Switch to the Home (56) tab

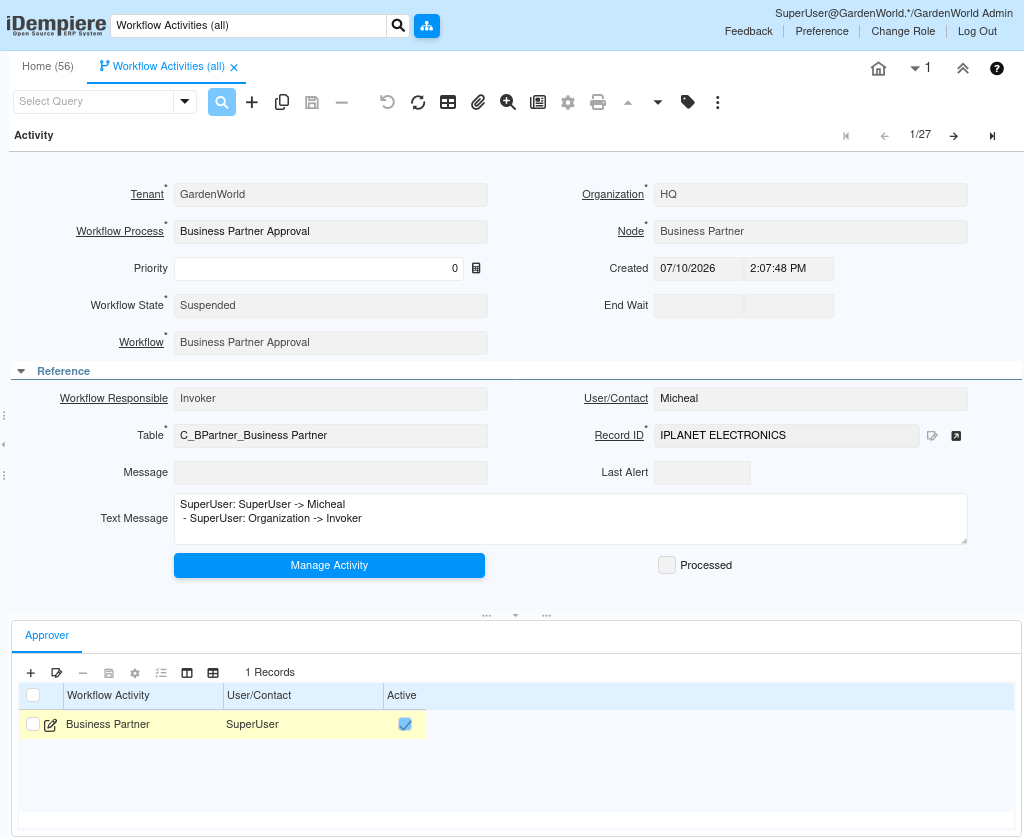pyautogui.click(x=48, y=67)
